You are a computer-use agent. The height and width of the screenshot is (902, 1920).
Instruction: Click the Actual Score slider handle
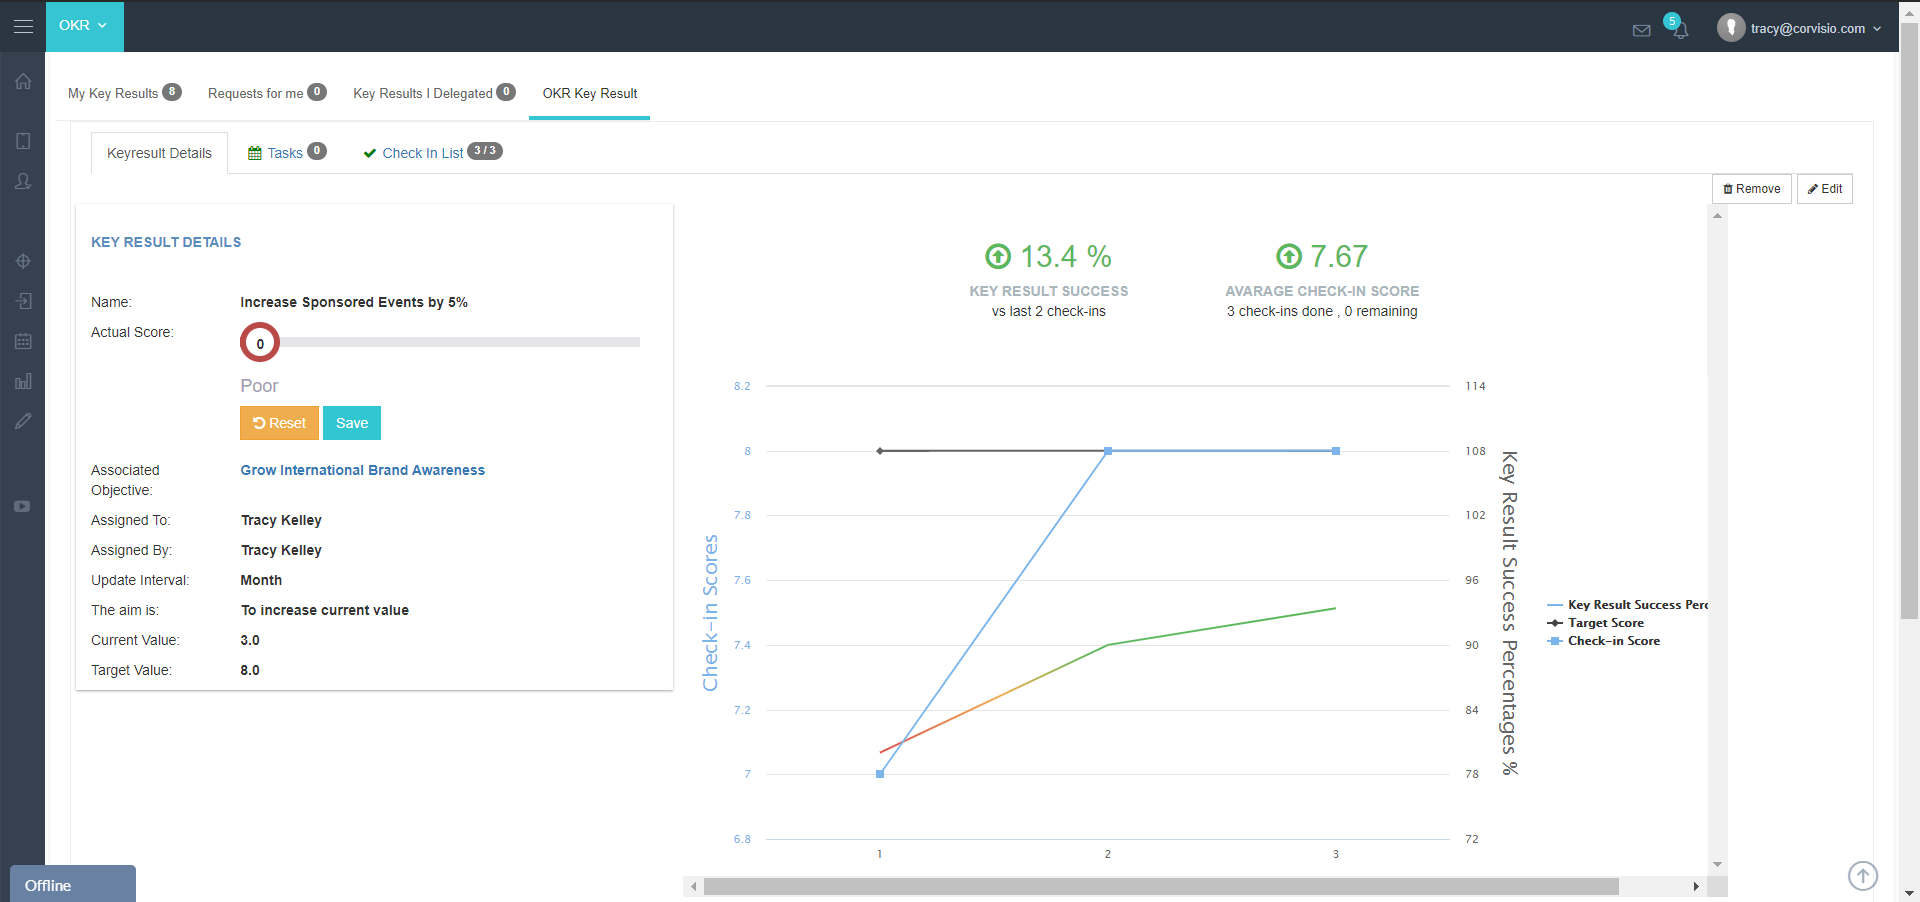click(x=260, y=343)
